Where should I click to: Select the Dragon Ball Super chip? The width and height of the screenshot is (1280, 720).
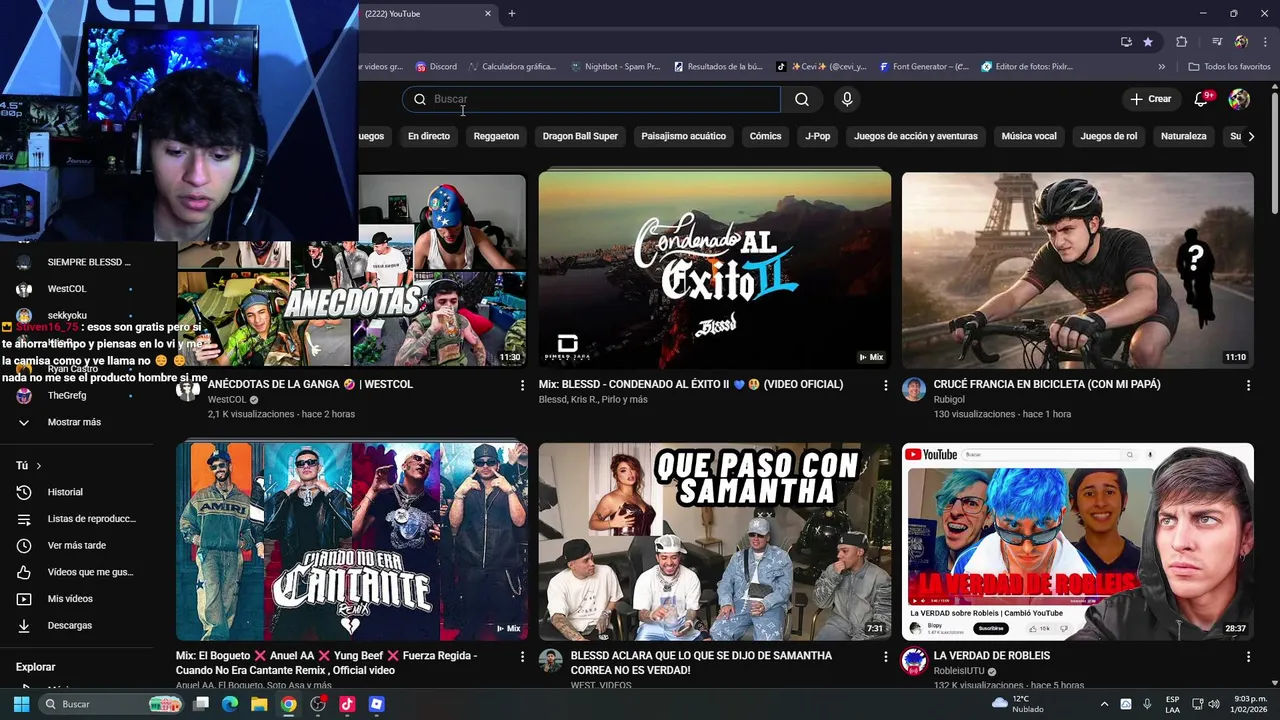coord(580,136)
